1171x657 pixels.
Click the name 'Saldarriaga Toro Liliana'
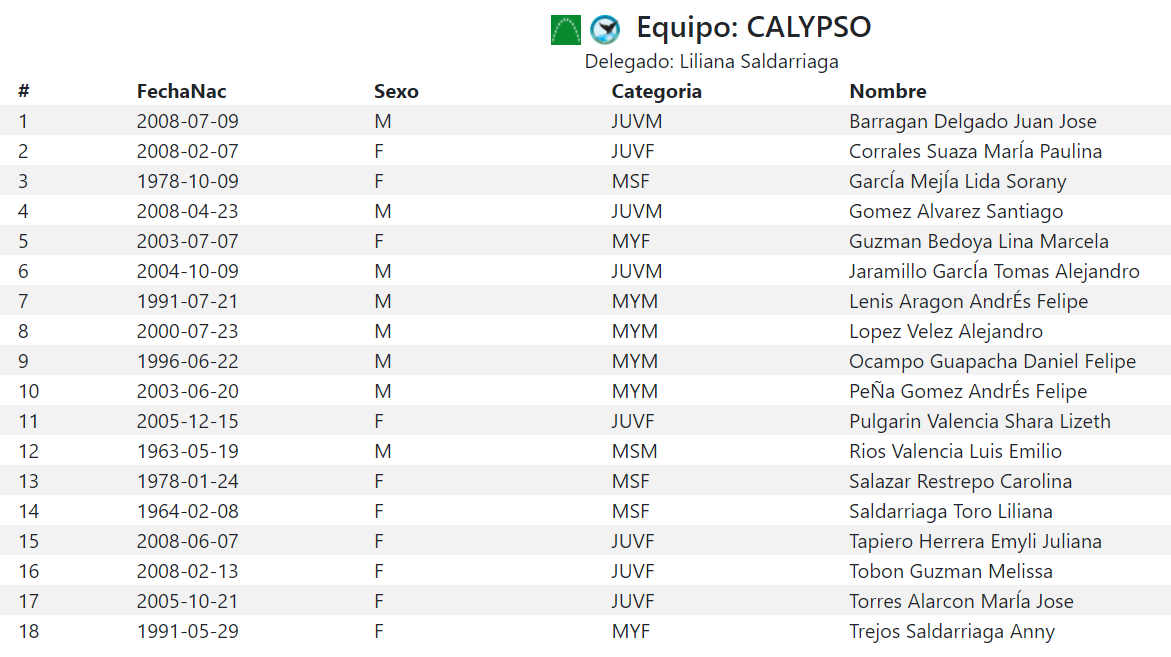click(x=950, y=512)
